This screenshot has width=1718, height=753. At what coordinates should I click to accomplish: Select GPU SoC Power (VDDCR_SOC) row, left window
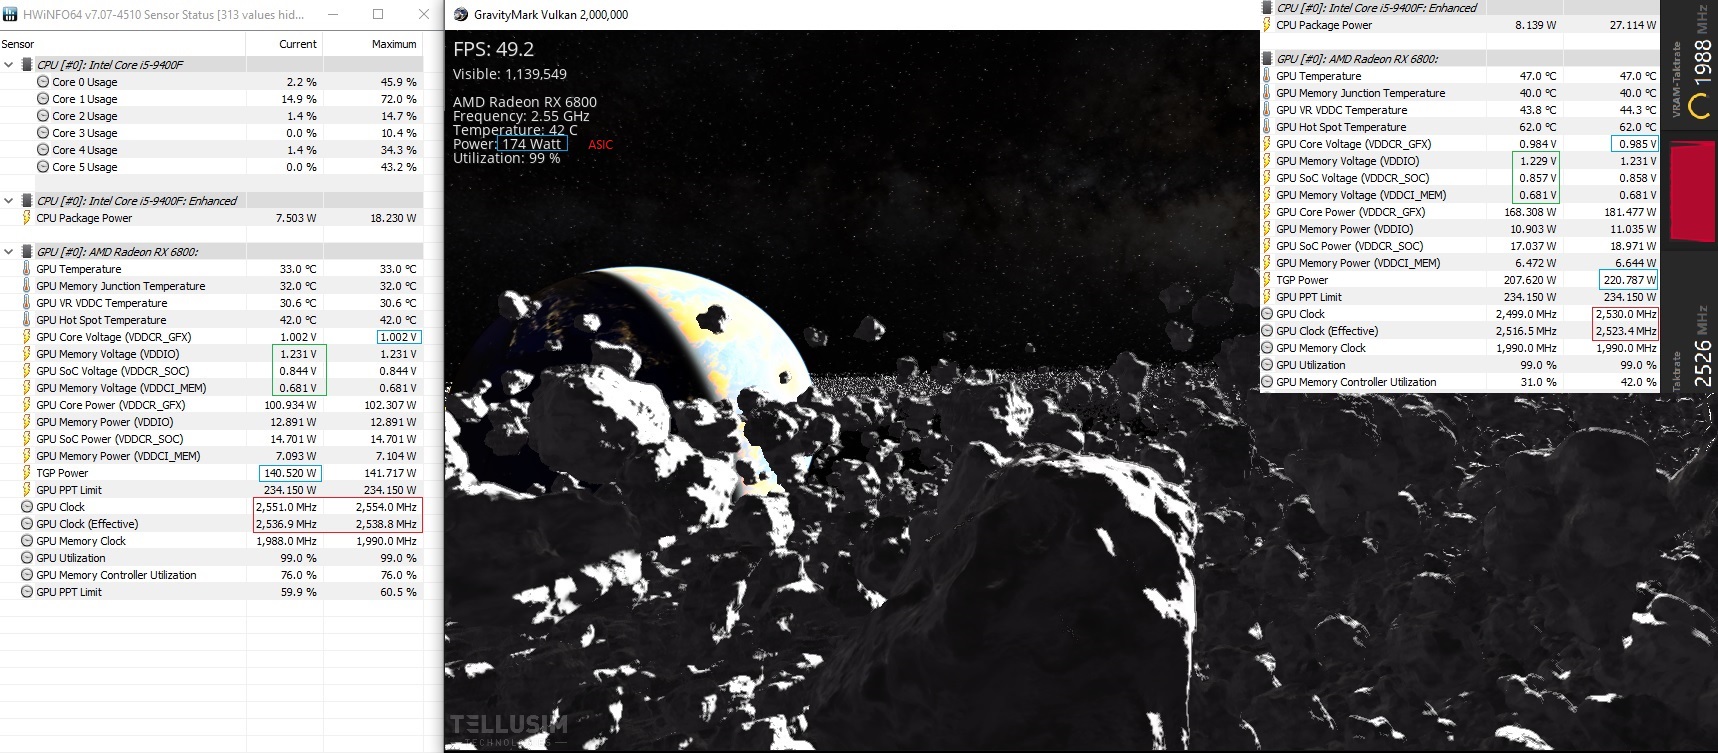(211, 439)
